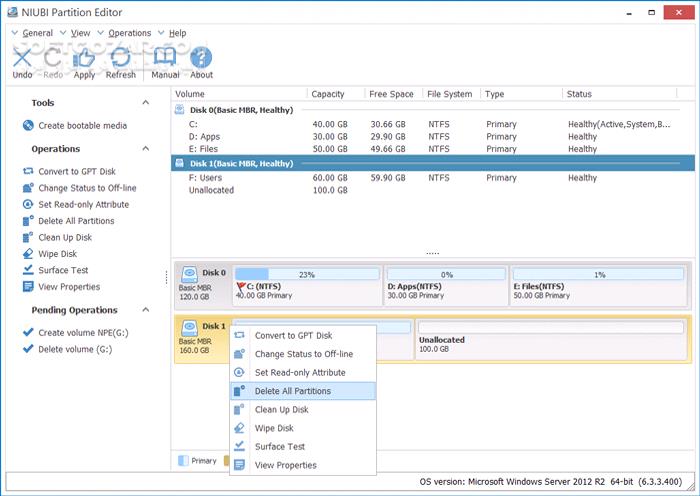Click E: Files 1% usage bar

[598, 274]
